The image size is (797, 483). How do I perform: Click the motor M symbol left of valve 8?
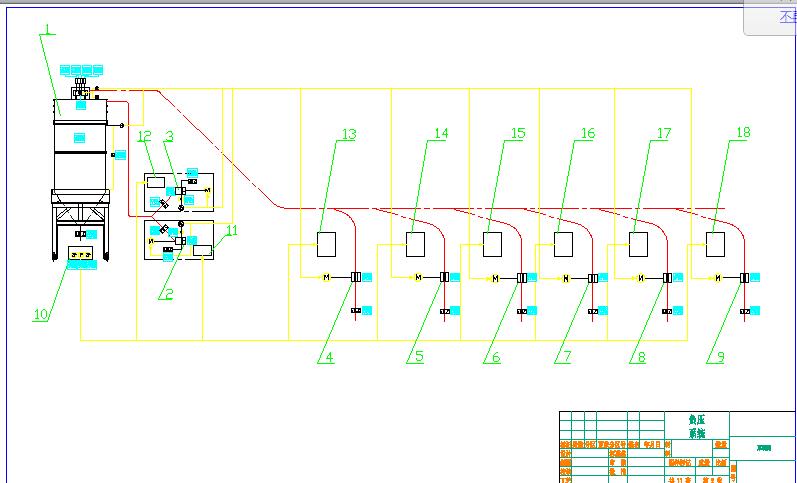click(641, 278)
